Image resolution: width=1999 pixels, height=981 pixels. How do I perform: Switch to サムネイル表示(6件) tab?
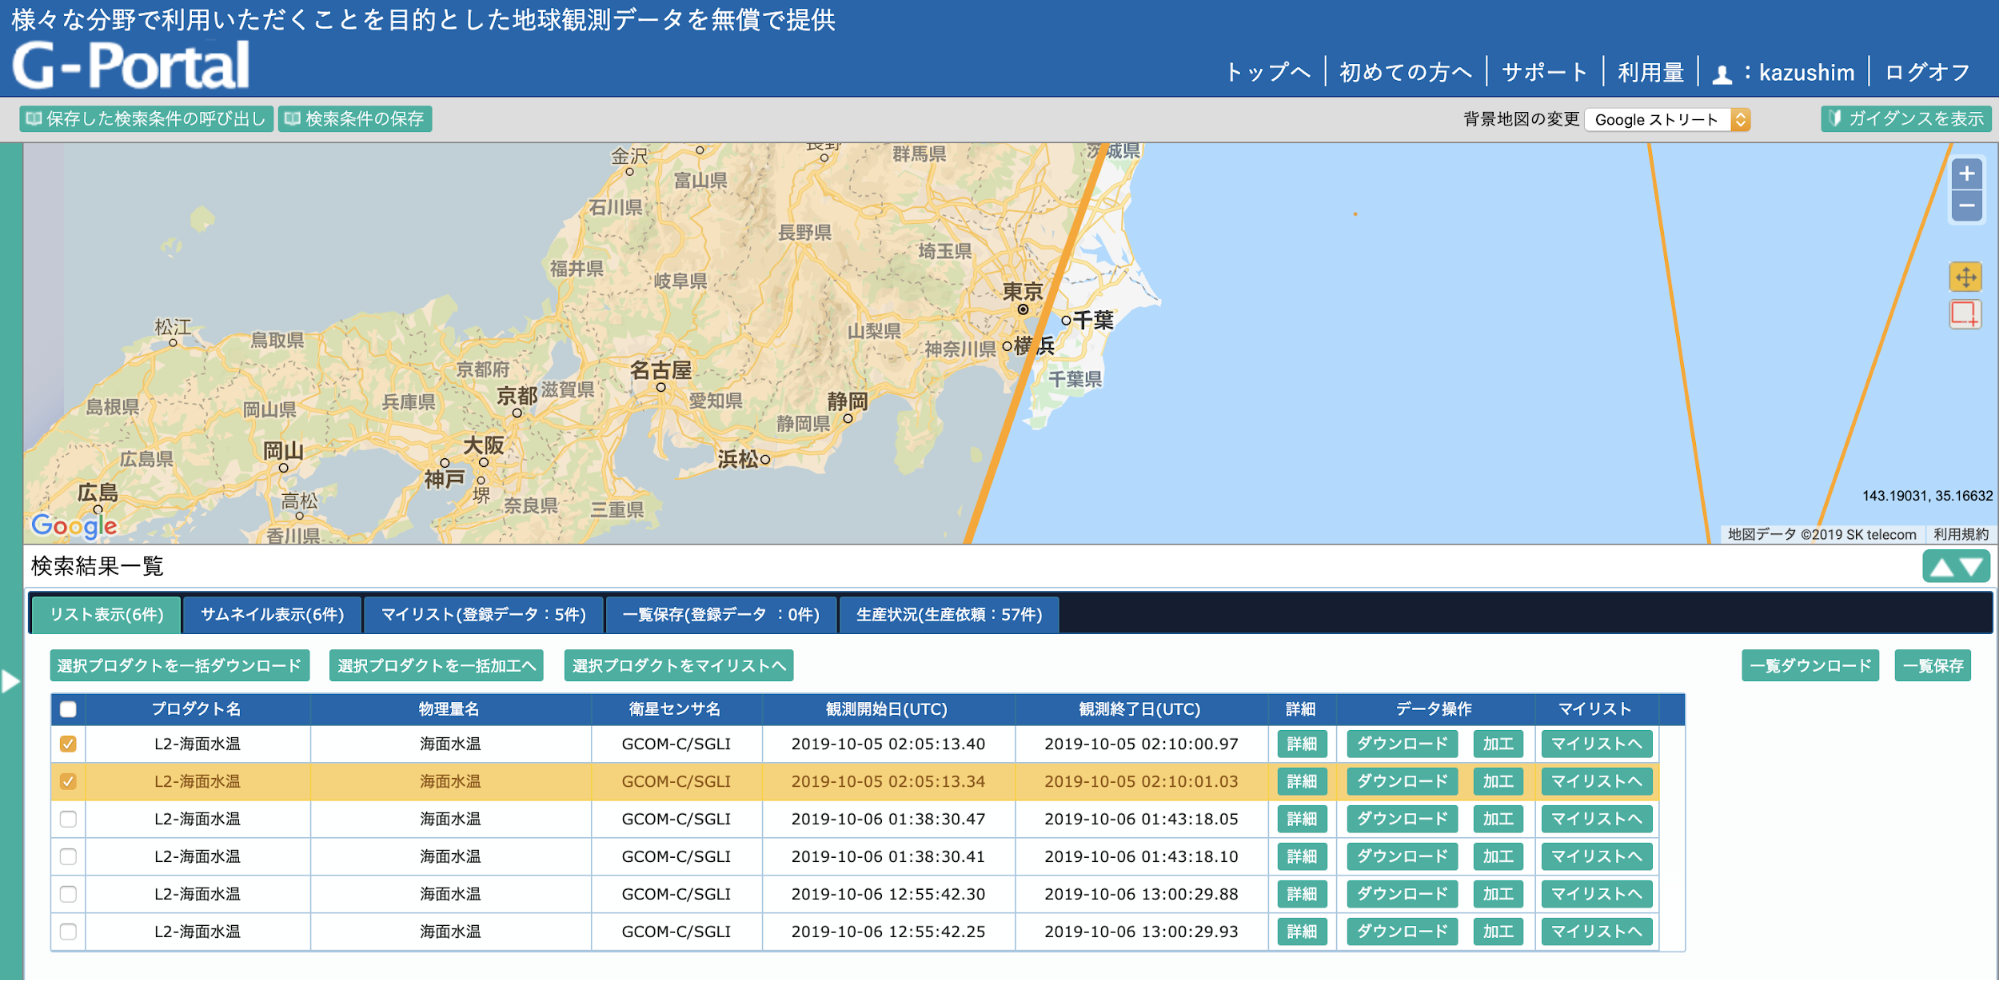coord(272,614)
